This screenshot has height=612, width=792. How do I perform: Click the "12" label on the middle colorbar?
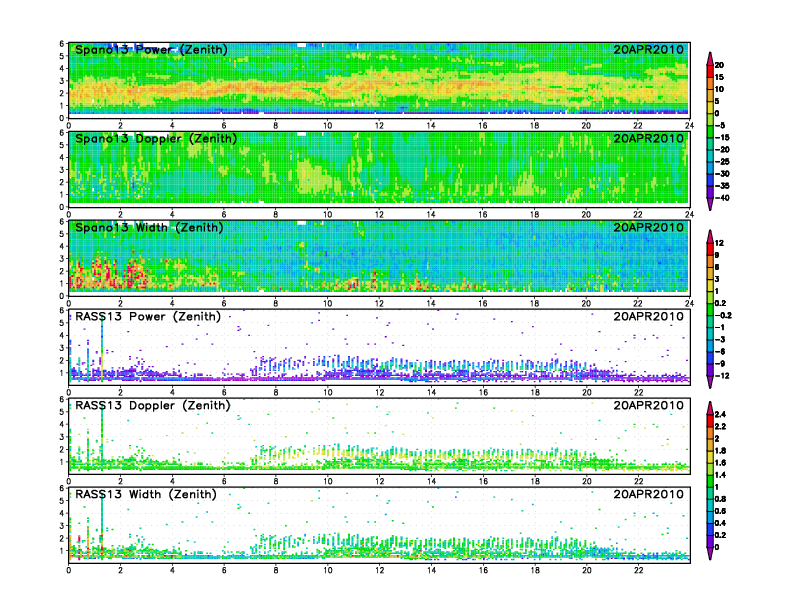tap(719, 243)
